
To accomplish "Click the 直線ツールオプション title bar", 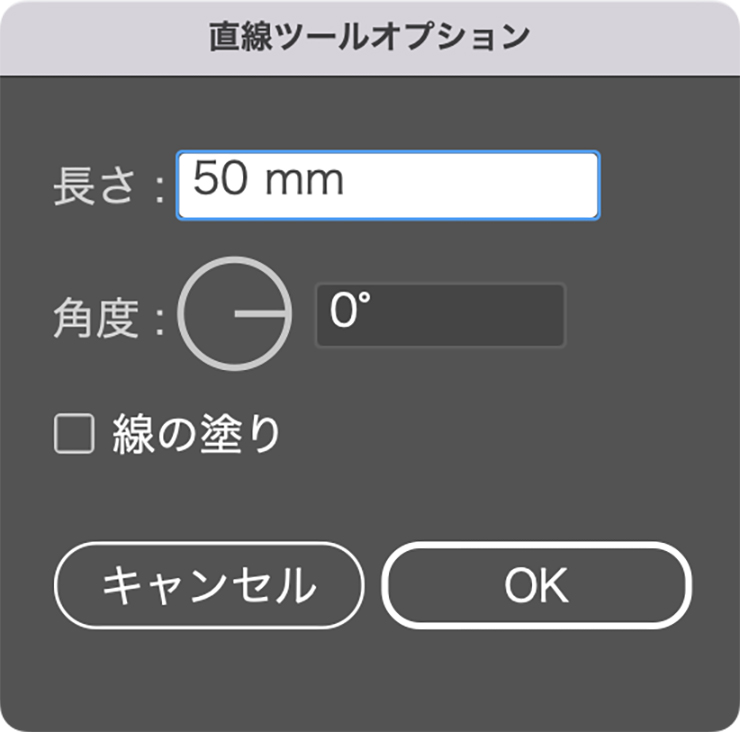I will (x=370, y=37).
